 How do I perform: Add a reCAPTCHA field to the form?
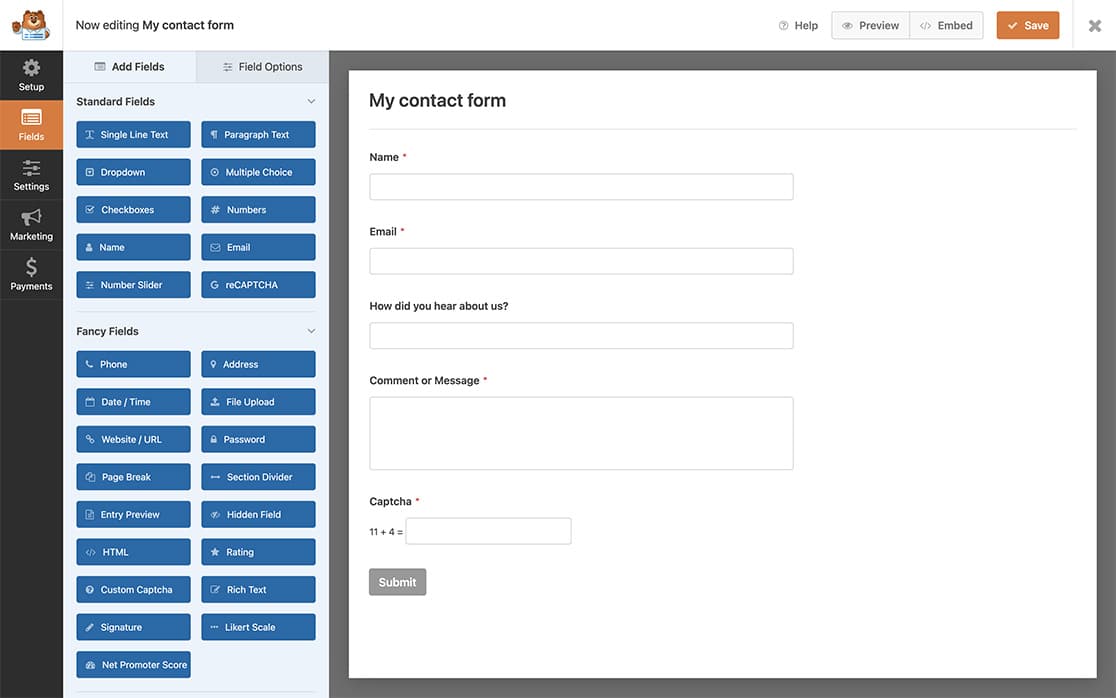coord(258,284)
